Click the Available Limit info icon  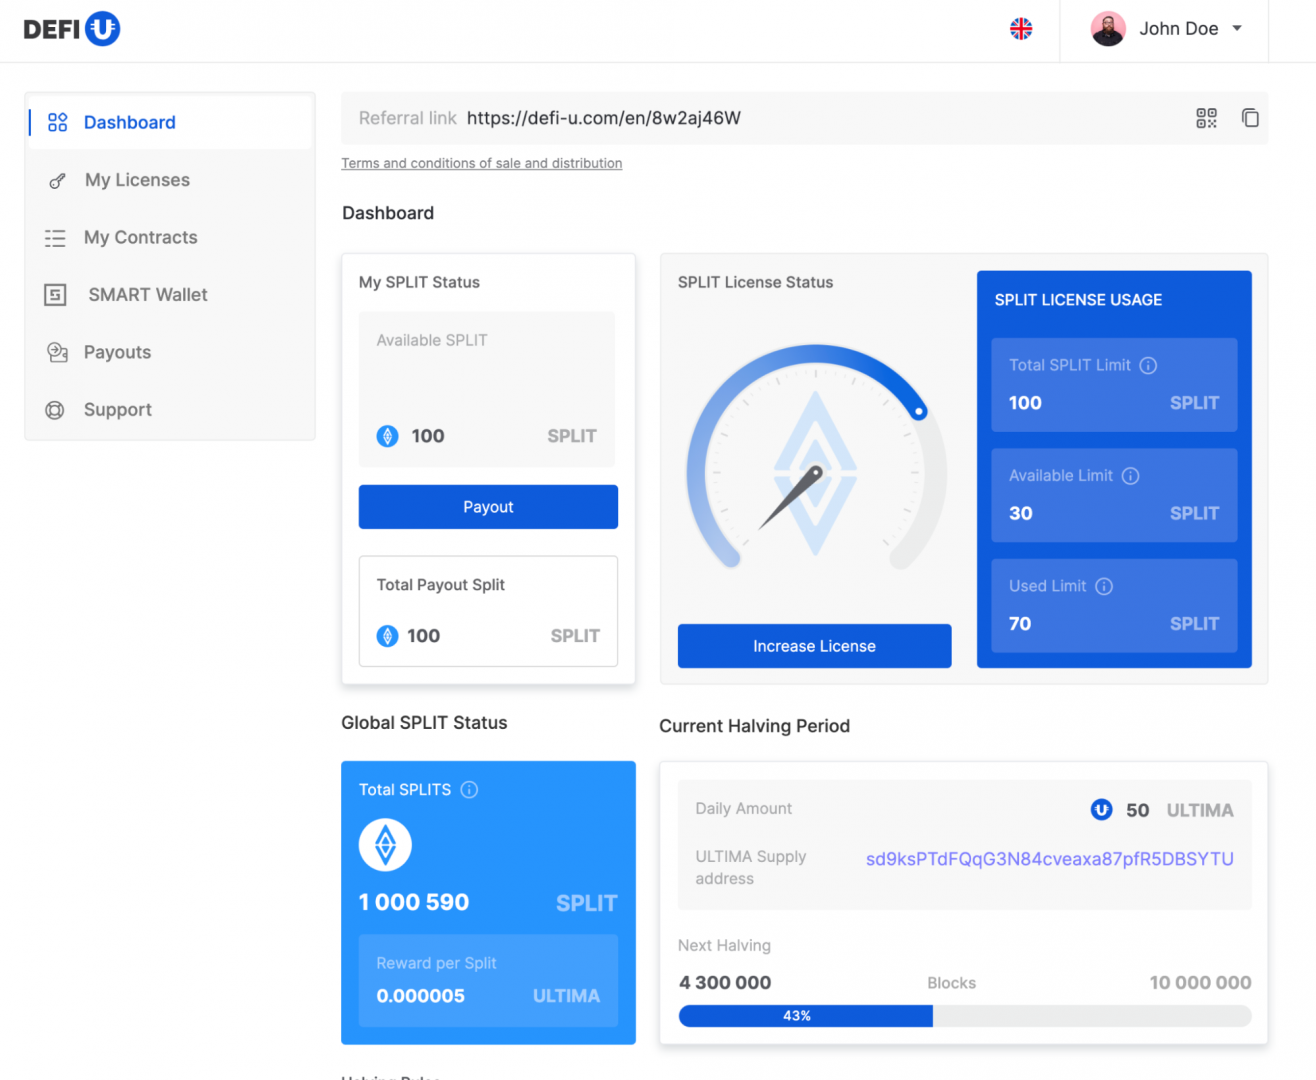[x=1130, y=476]
